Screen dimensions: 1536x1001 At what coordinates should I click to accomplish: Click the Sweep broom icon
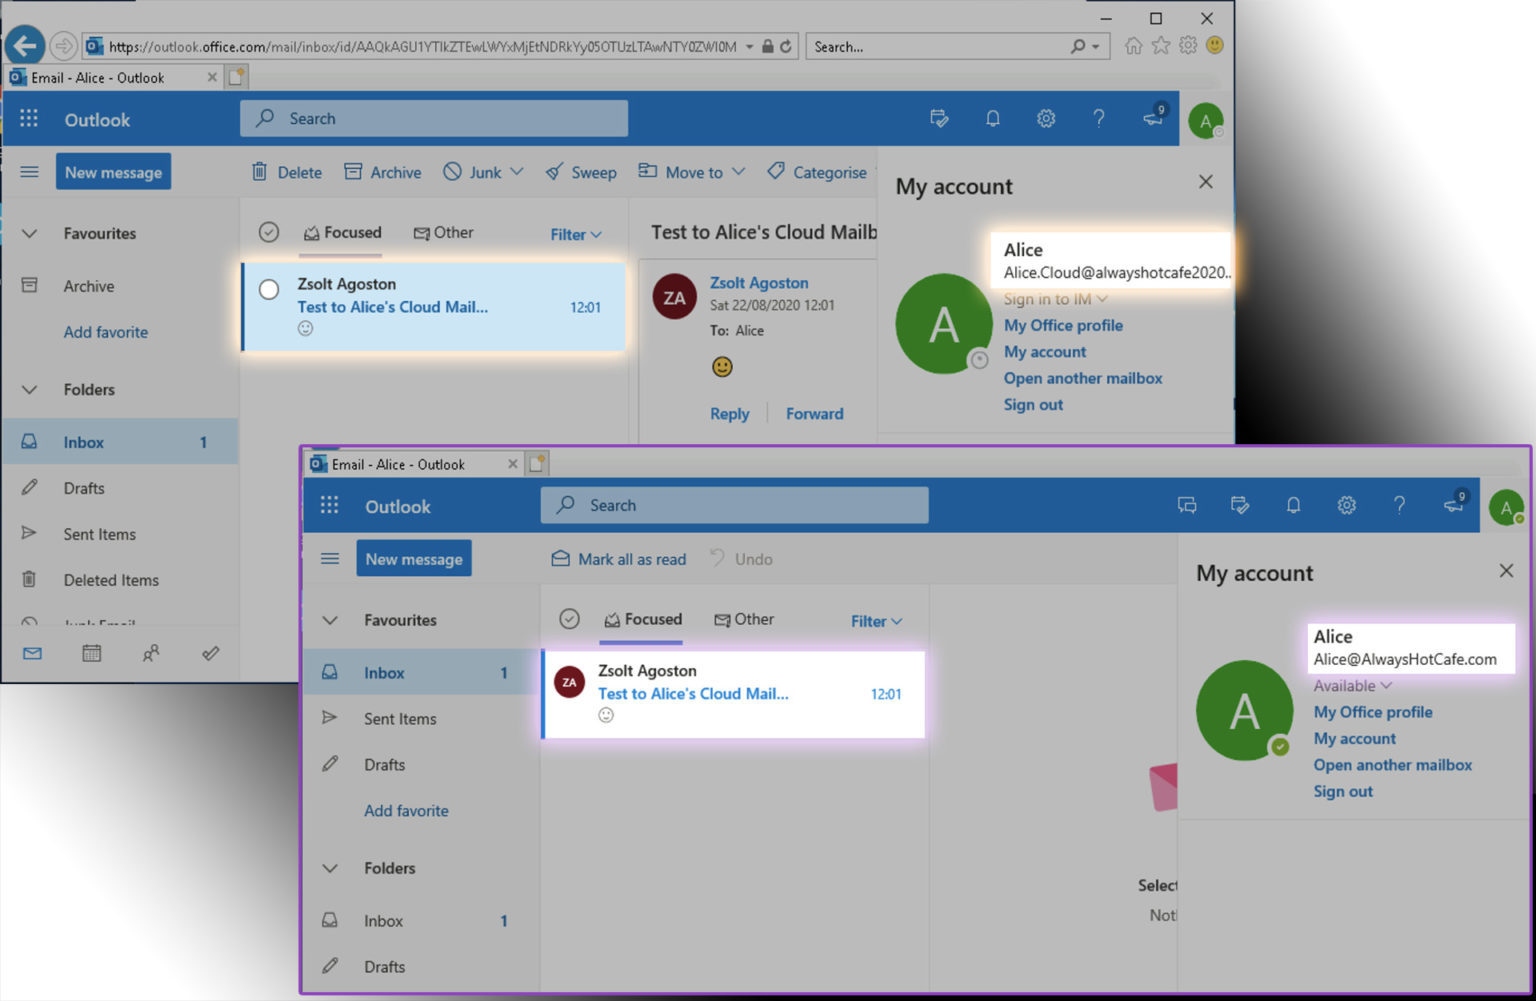click(552, 171)
